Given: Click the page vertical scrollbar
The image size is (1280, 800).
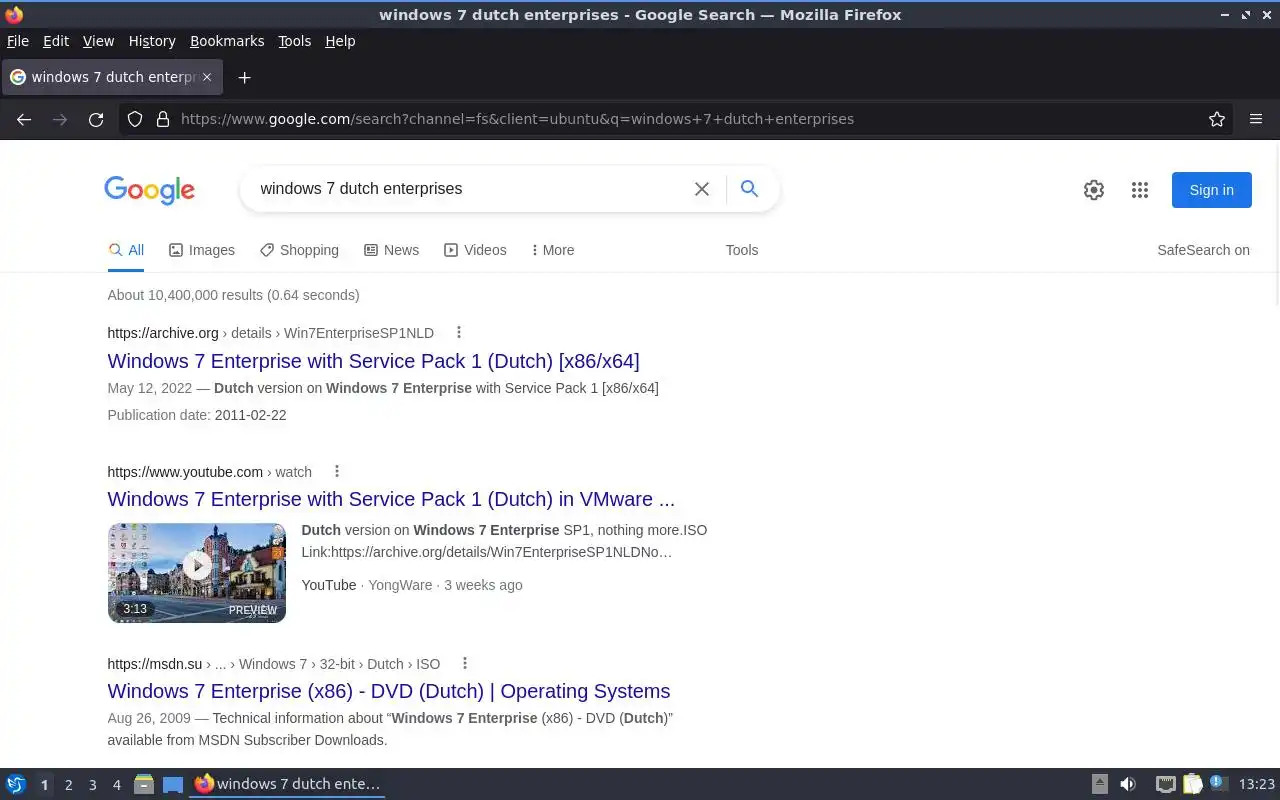Looking at the screenshot, I should click(1276, 225).
